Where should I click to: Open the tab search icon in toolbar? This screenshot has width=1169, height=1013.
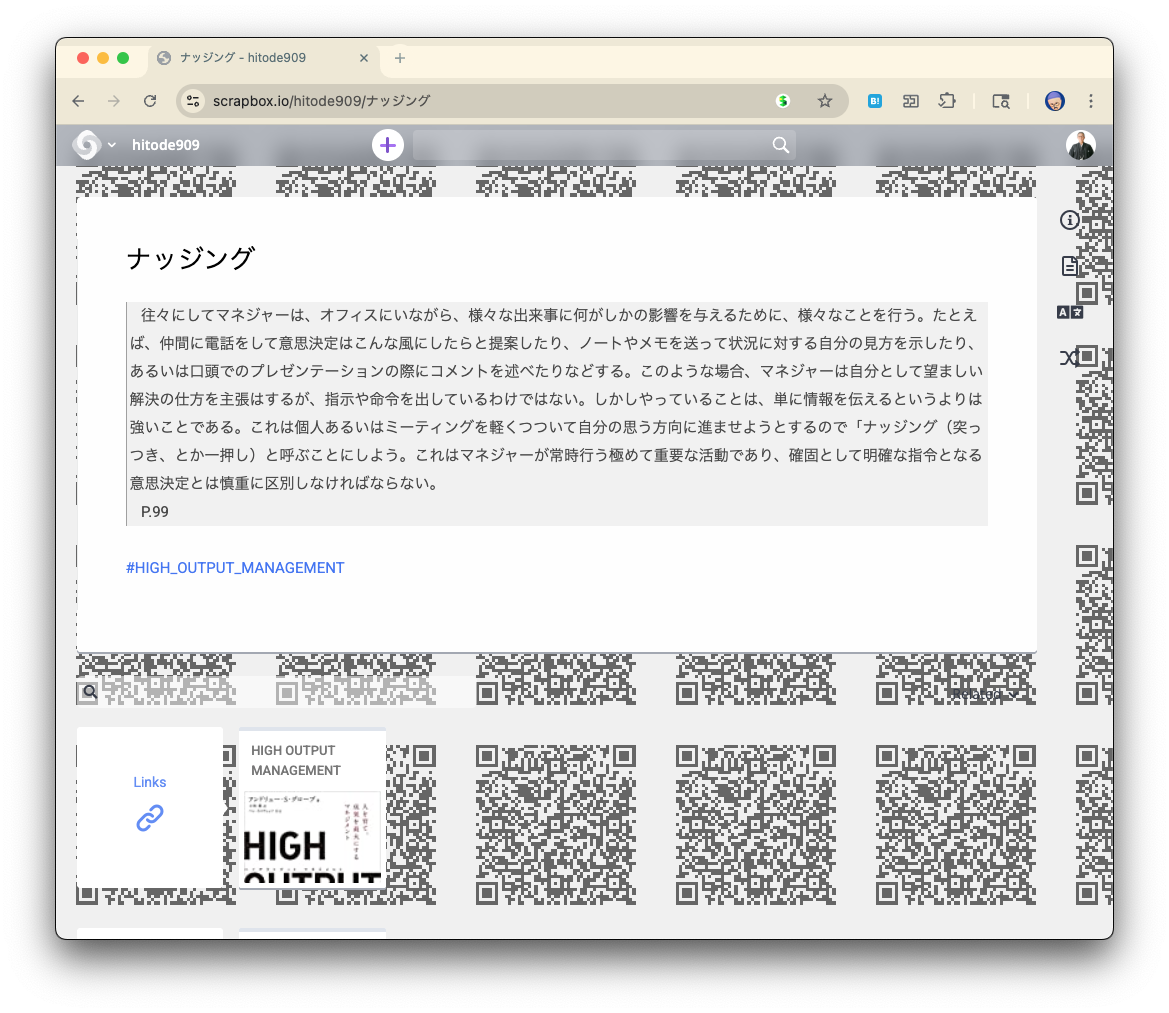tap(1001, 101)
